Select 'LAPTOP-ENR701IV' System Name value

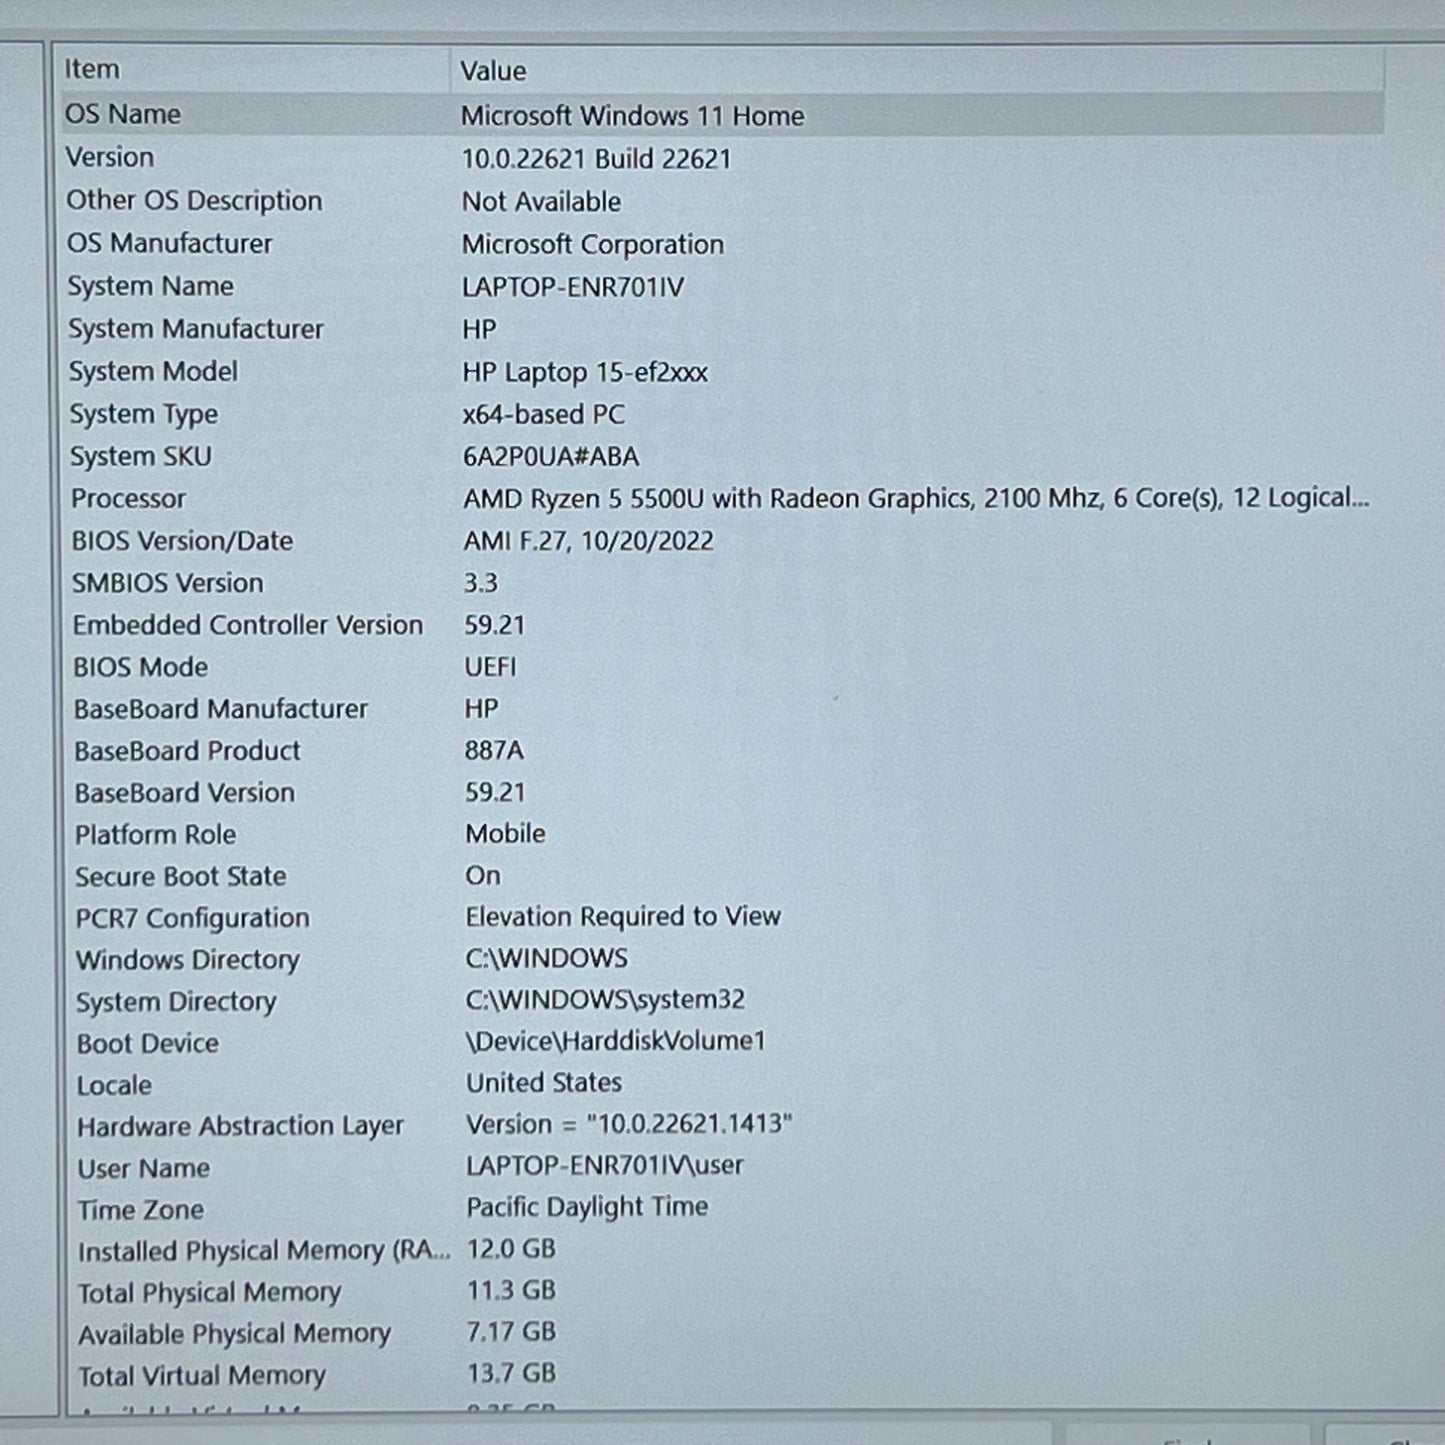coord(573,288)
